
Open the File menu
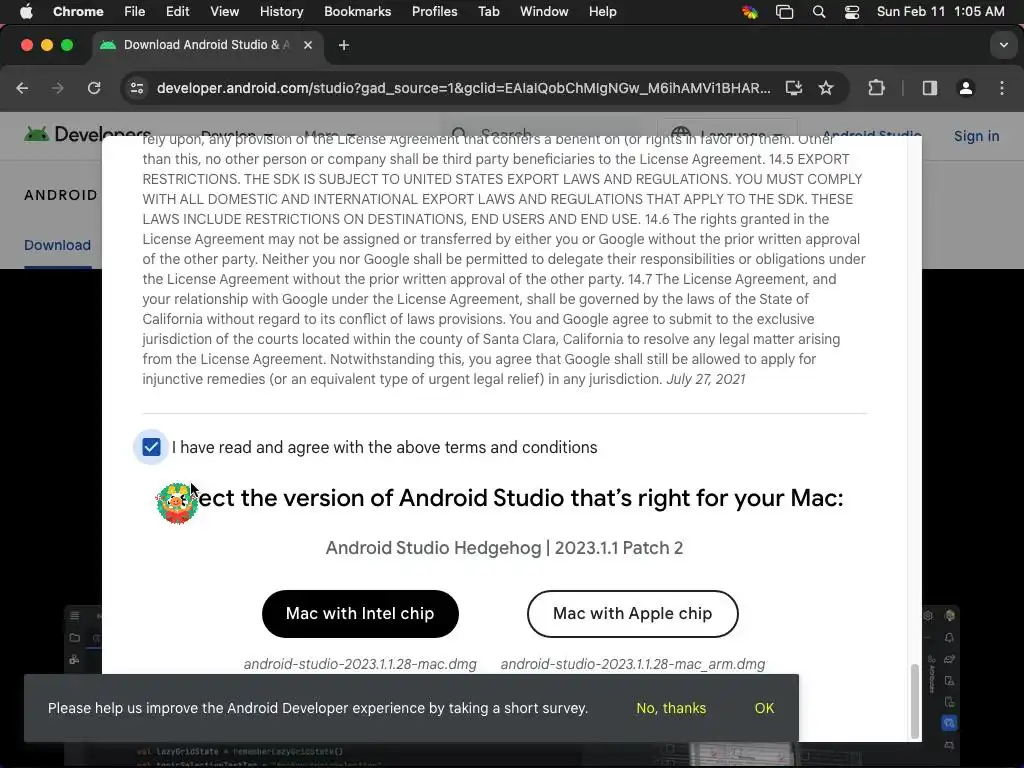(x=135, y=11)
